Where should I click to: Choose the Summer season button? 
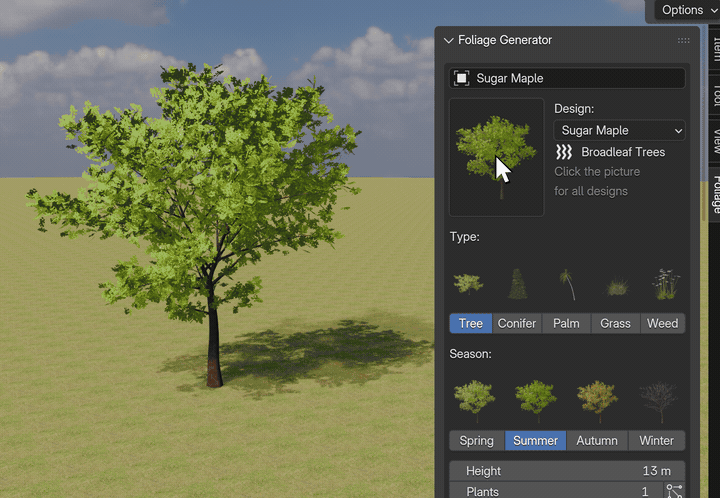(x=535, y=441)
